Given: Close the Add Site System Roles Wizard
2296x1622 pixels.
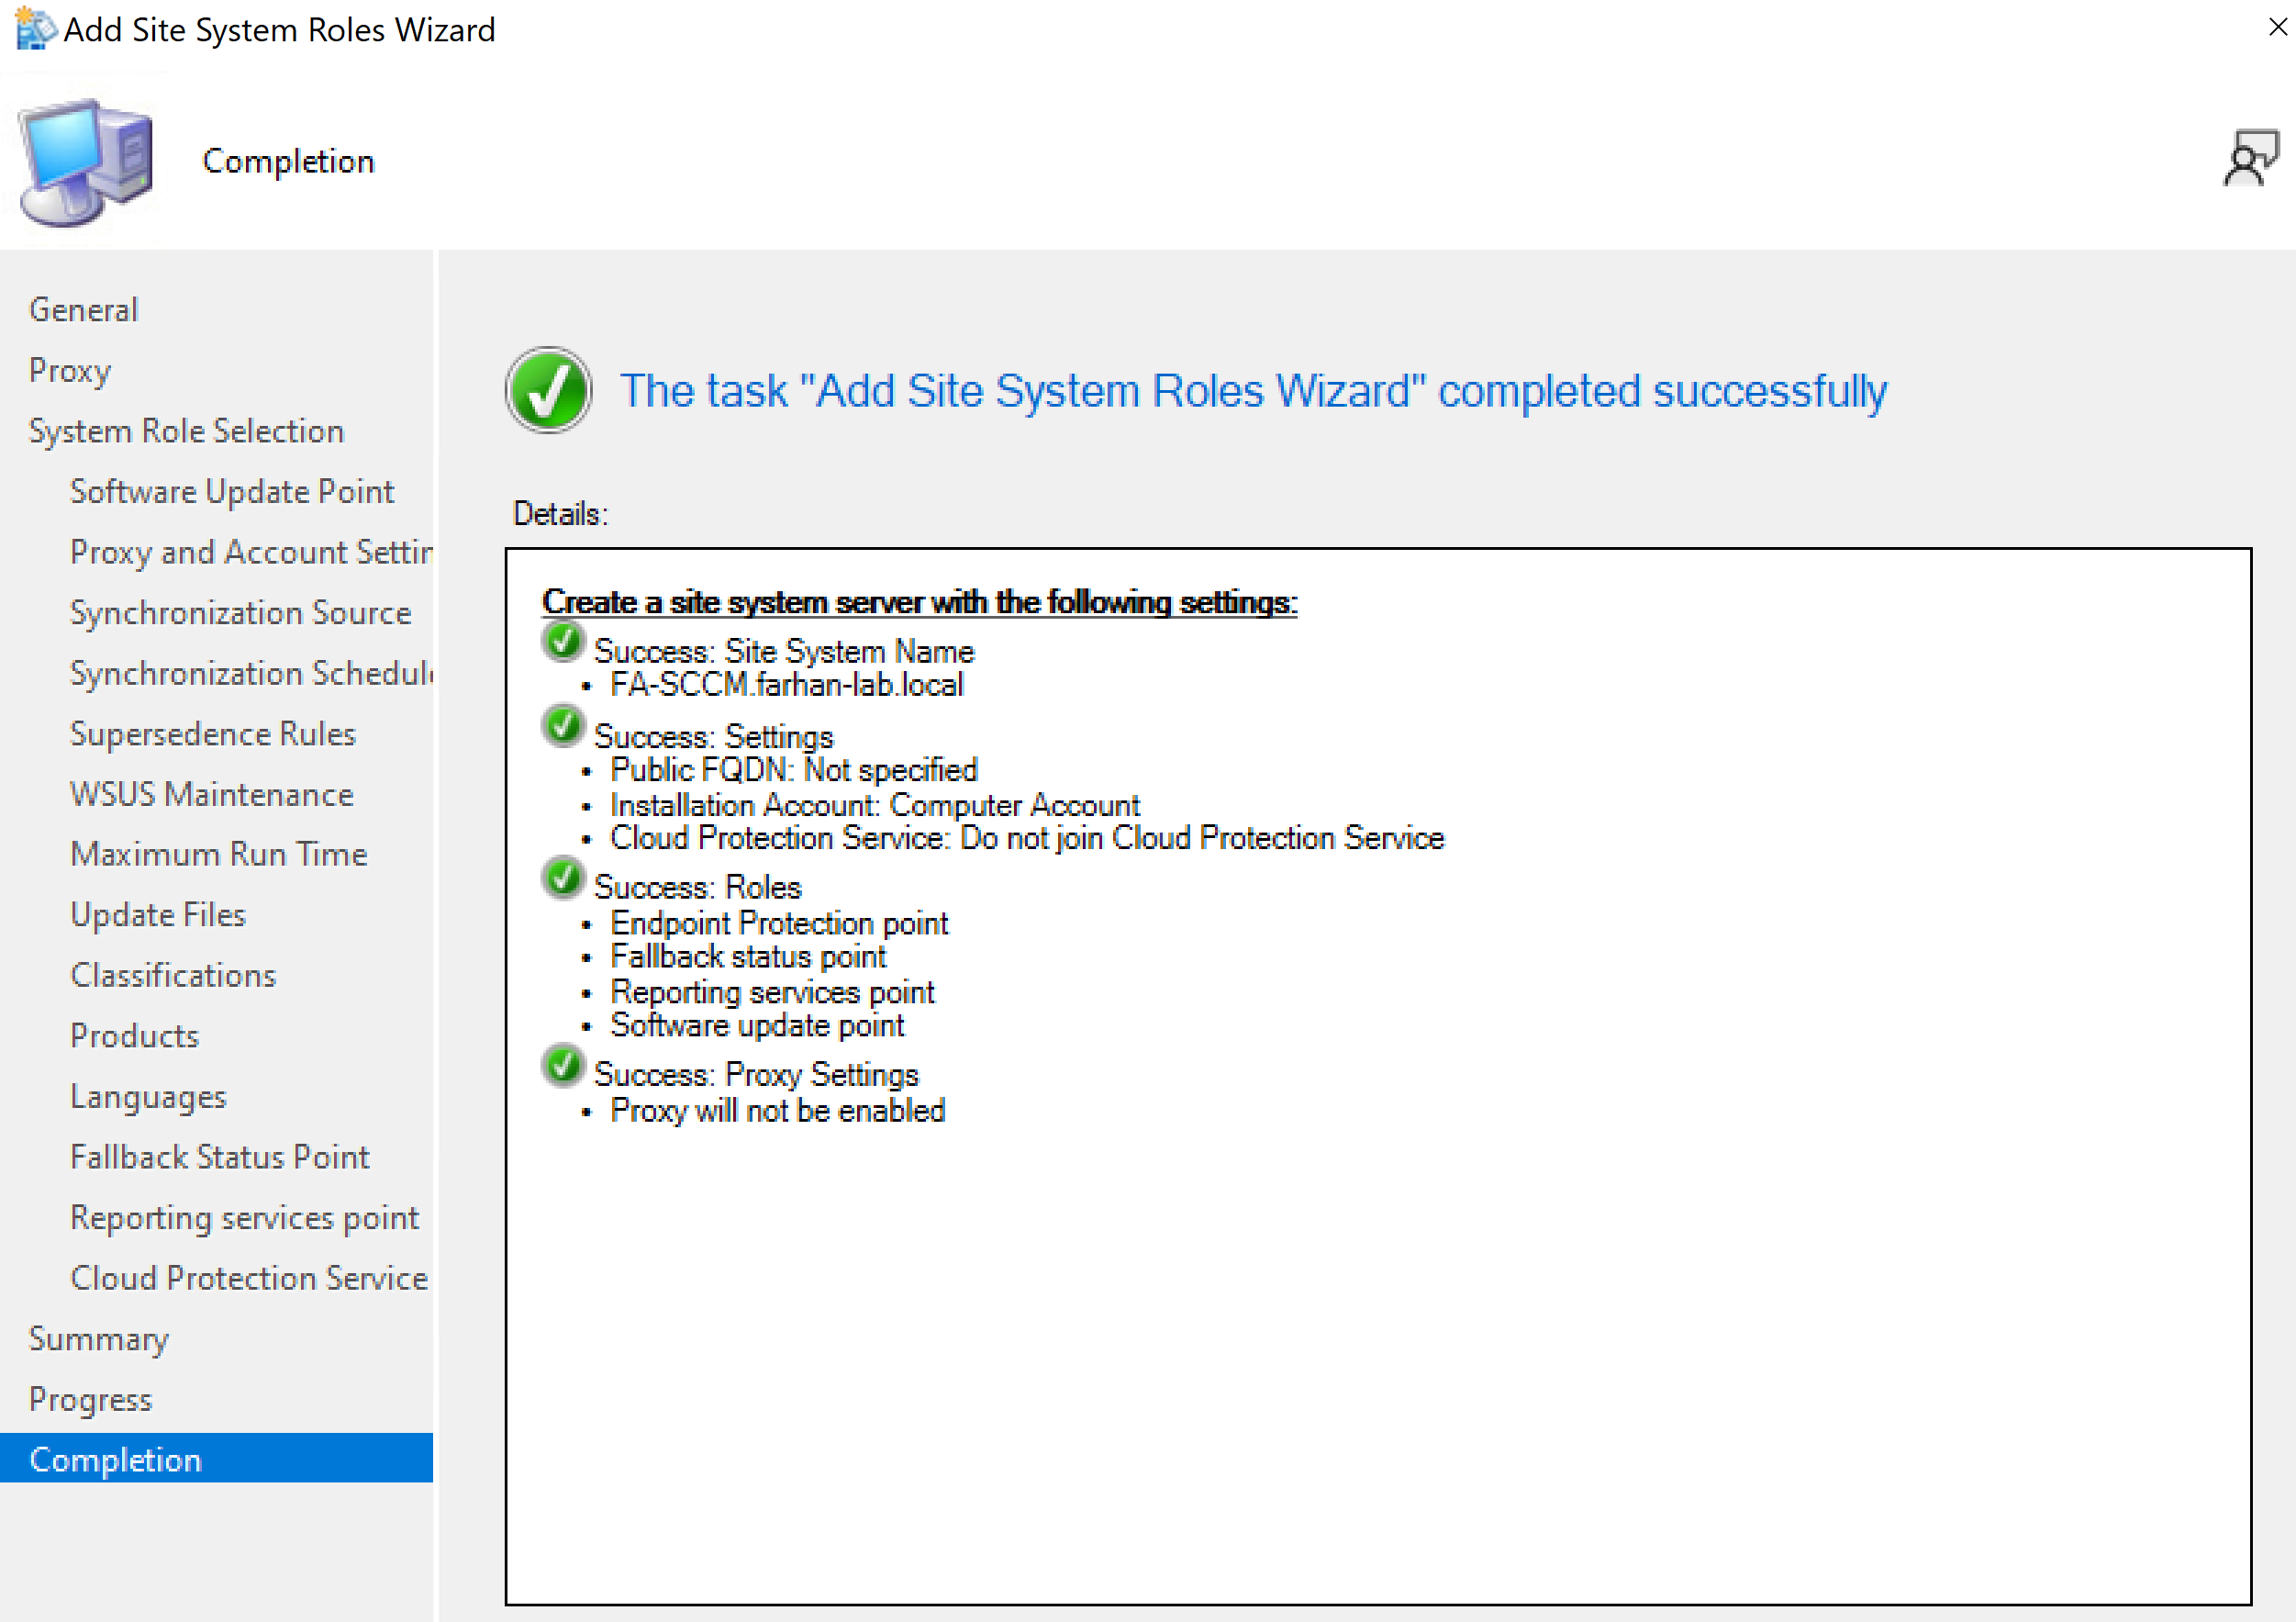Looking at the screenshot, I should [2277, 27].
